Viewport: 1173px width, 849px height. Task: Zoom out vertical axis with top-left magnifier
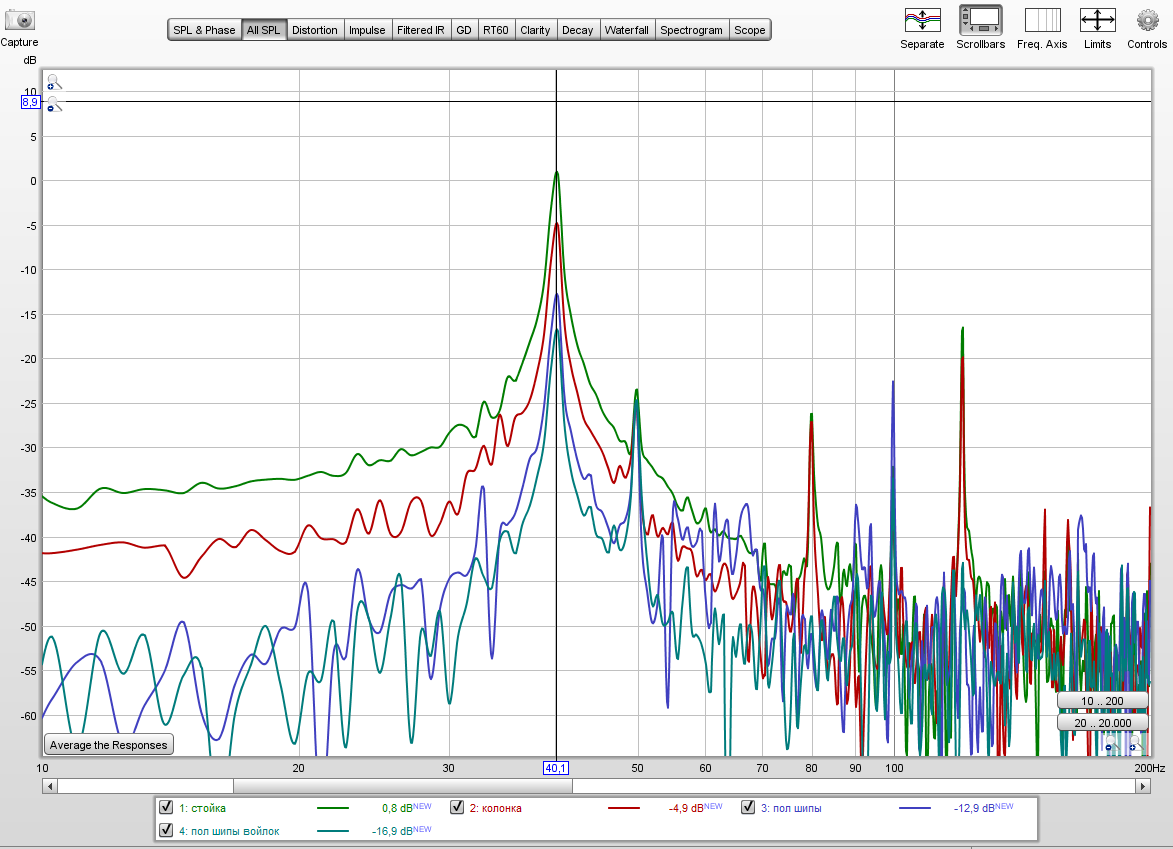coord(52,104)
